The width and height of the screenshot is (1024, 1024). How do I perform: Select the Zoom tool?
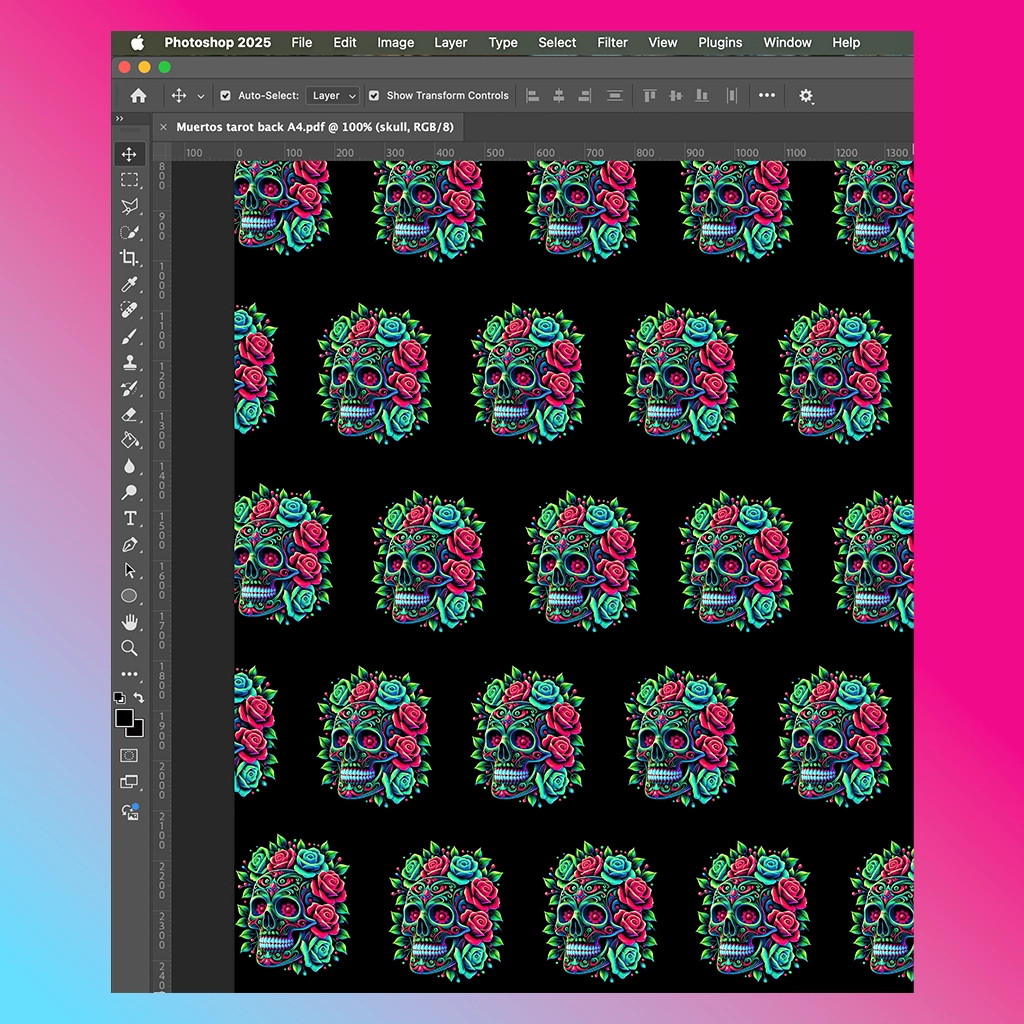[129, 648]
